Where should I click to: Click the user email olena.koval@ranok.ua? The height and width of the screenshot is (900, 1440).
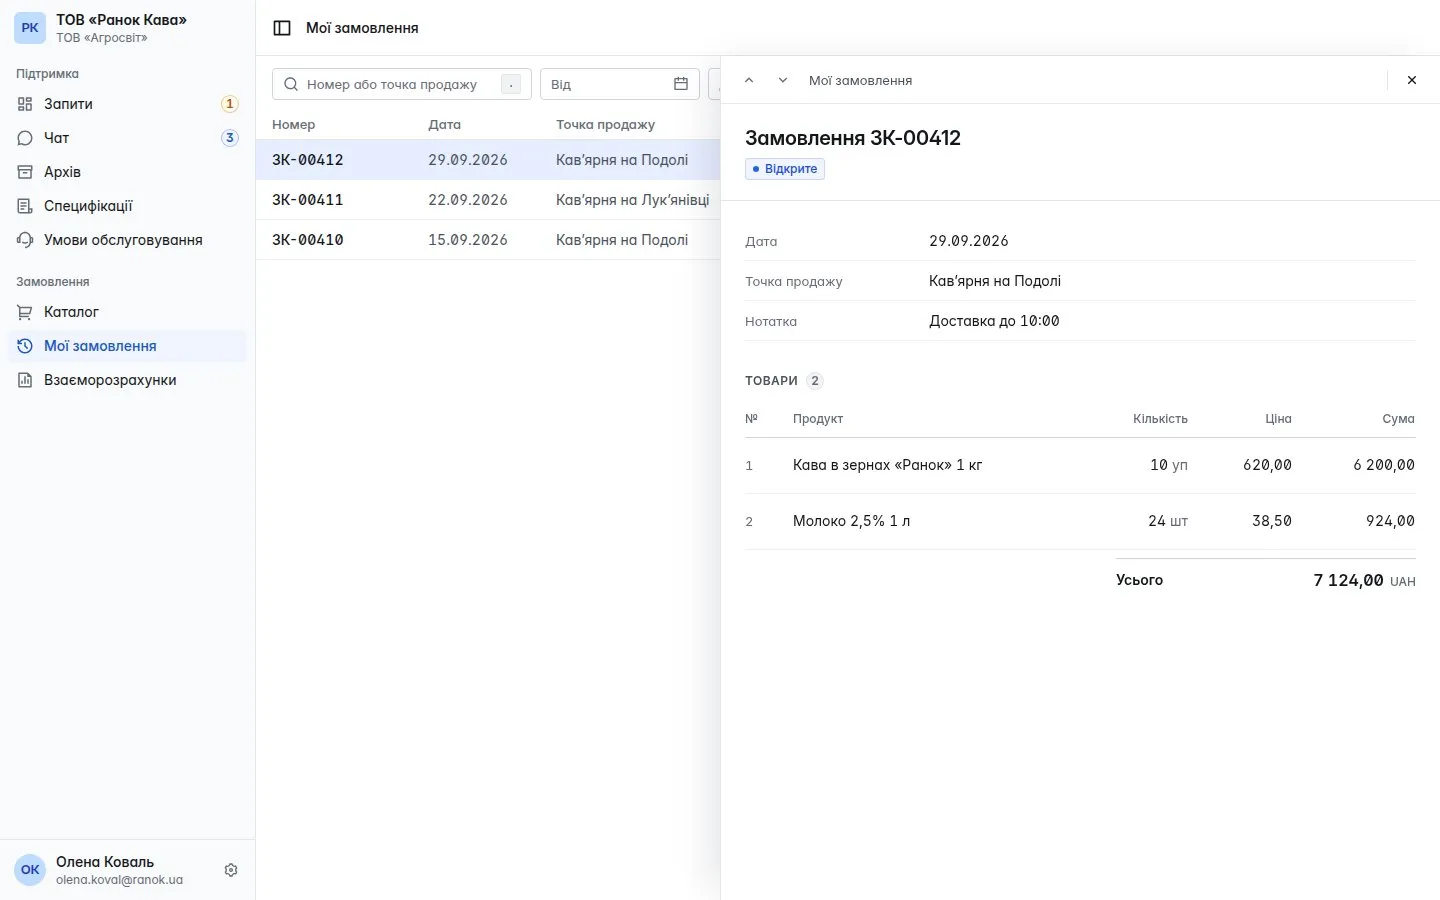119,880
